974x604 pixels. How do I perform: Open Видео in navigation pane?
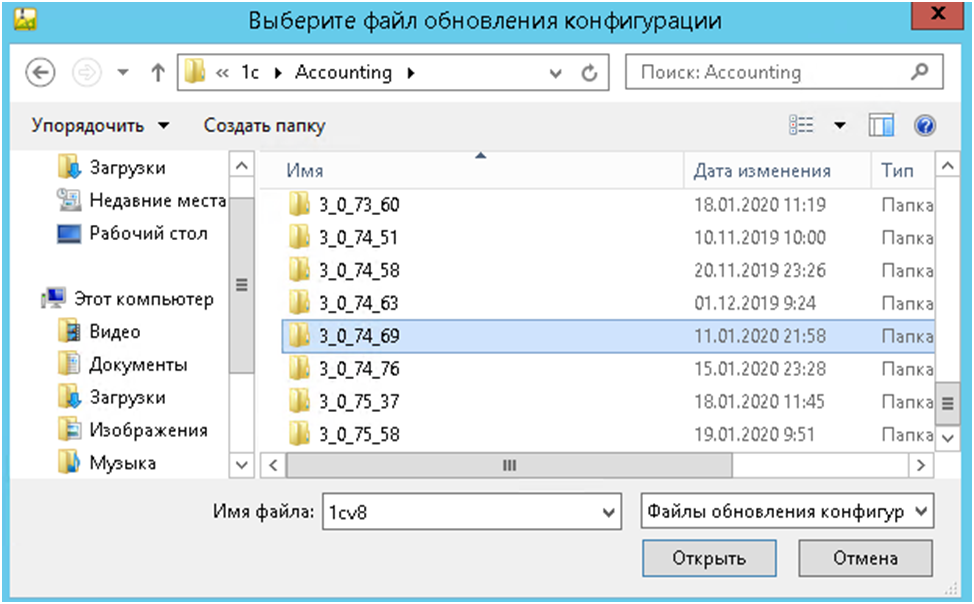pyautogui.click(x=99, y=332)
